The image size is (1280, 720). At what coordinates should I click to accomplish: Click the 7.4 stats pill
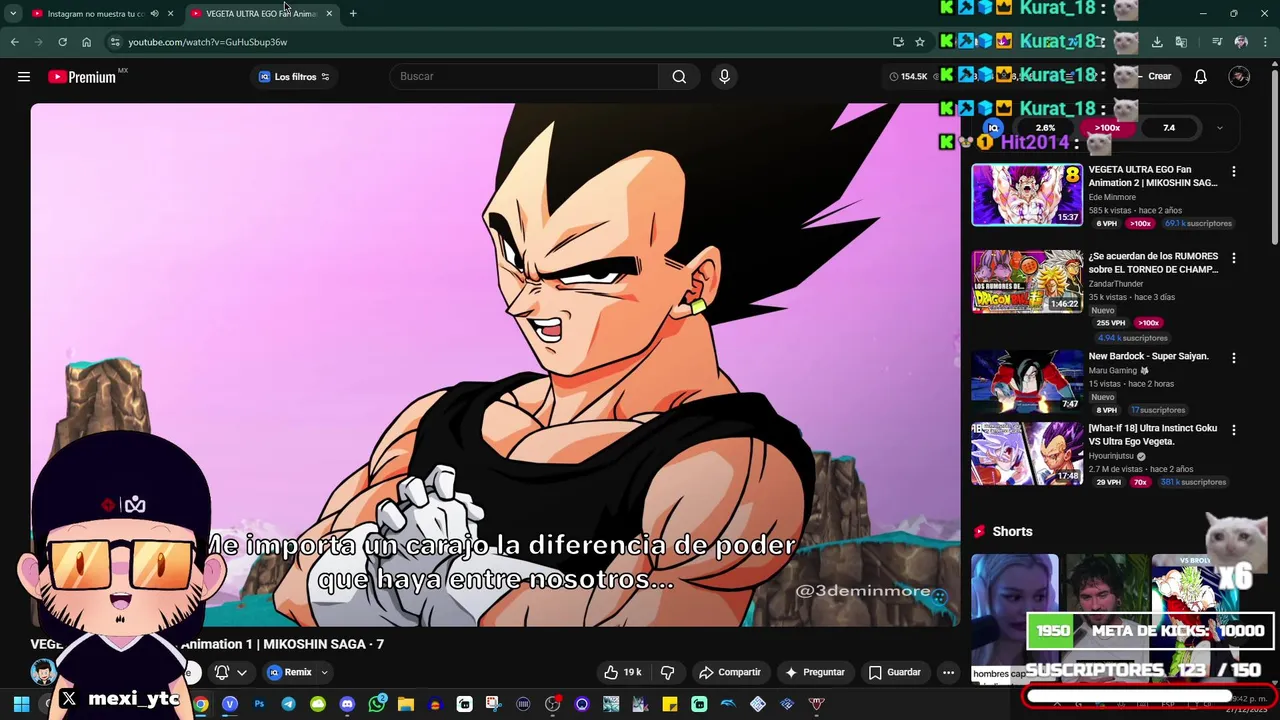[x=1169, y=128]
